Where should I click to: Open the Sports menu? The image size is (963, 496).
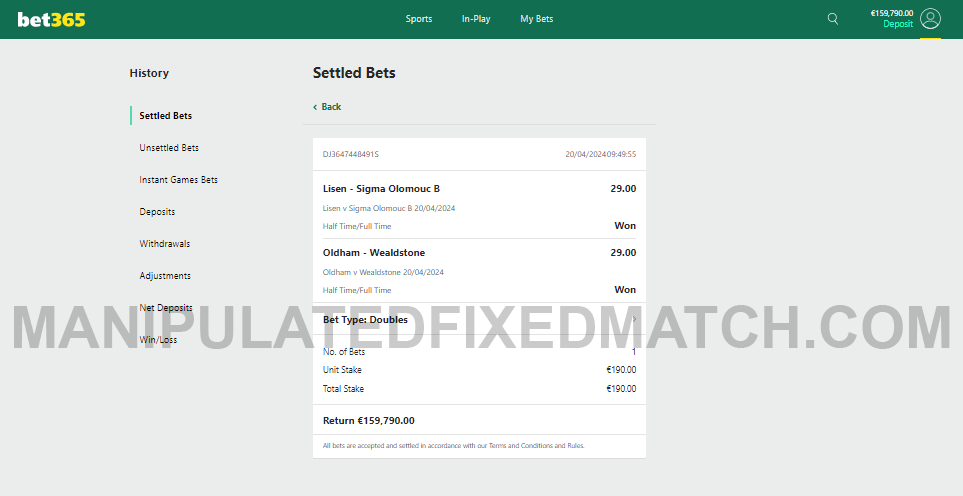point(419,19)
